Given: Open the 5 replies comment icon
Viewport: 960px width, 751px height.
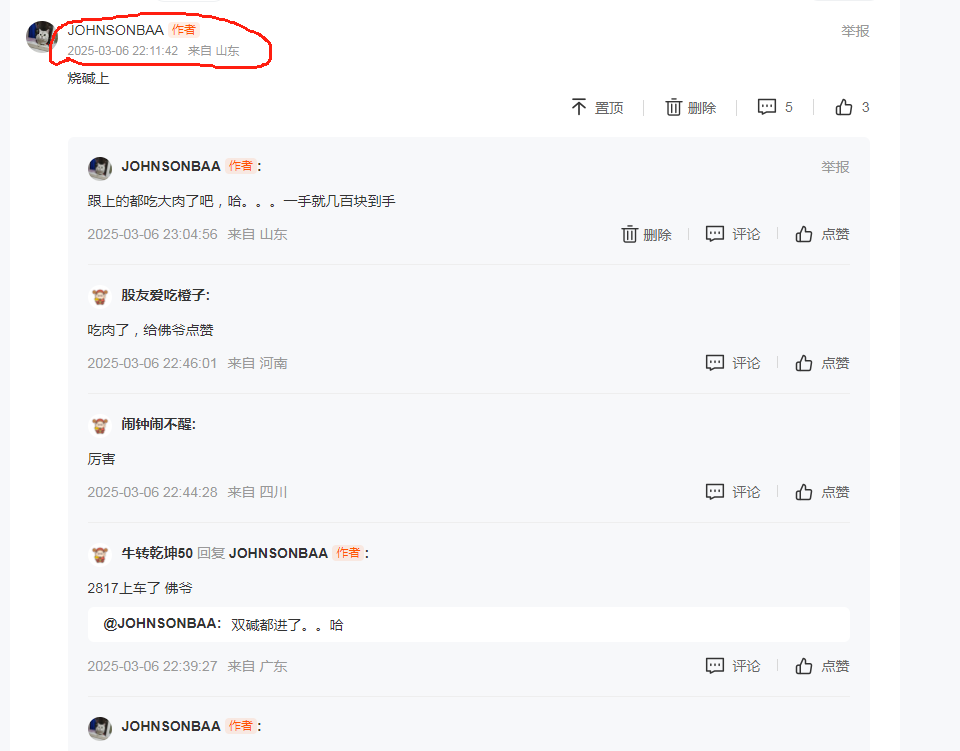Looking at the screenshot, I should 774,107.
